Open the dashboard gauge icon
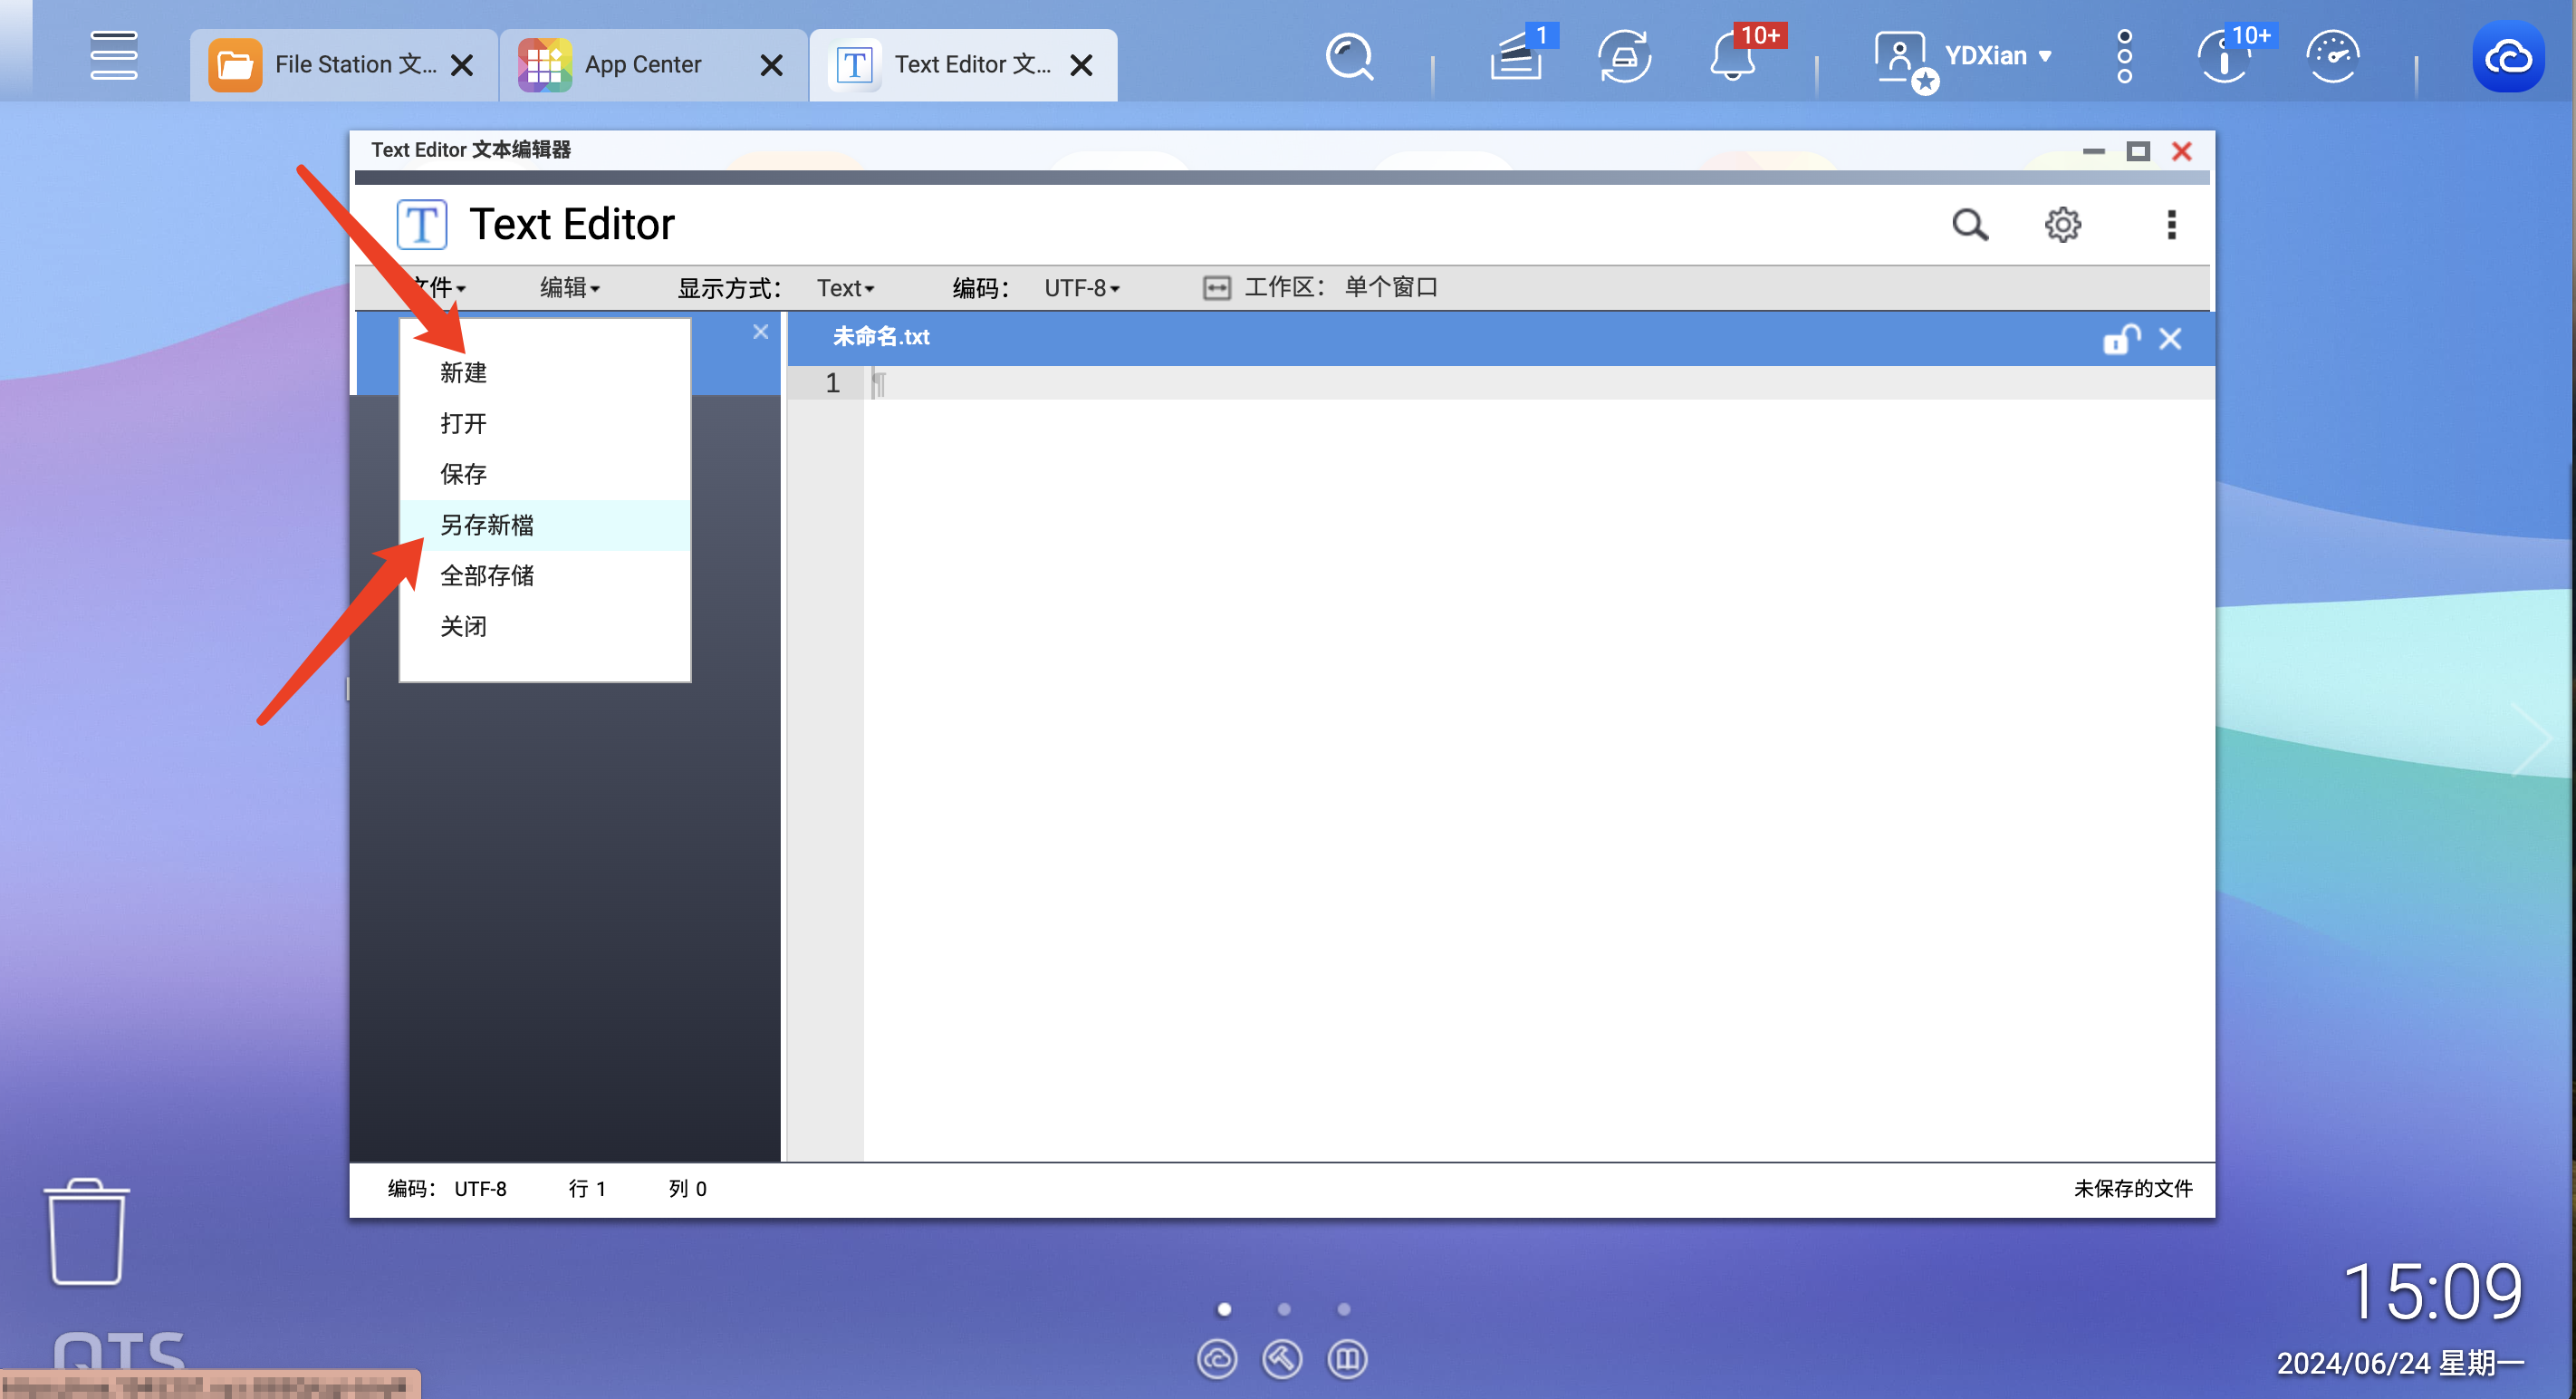The height and width of the screenshot is (1399, 2576). click(2332, 57)
